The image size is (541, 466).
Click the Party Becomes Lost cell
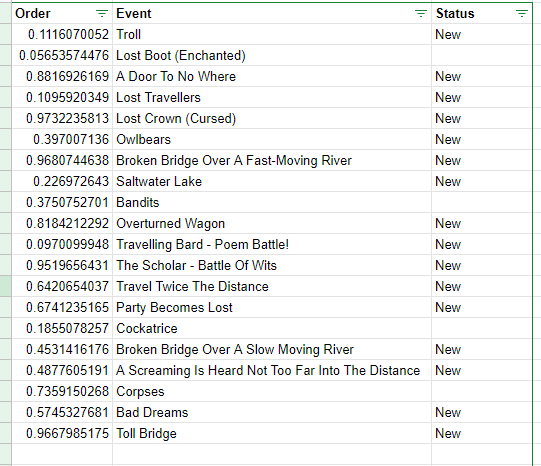272,307
